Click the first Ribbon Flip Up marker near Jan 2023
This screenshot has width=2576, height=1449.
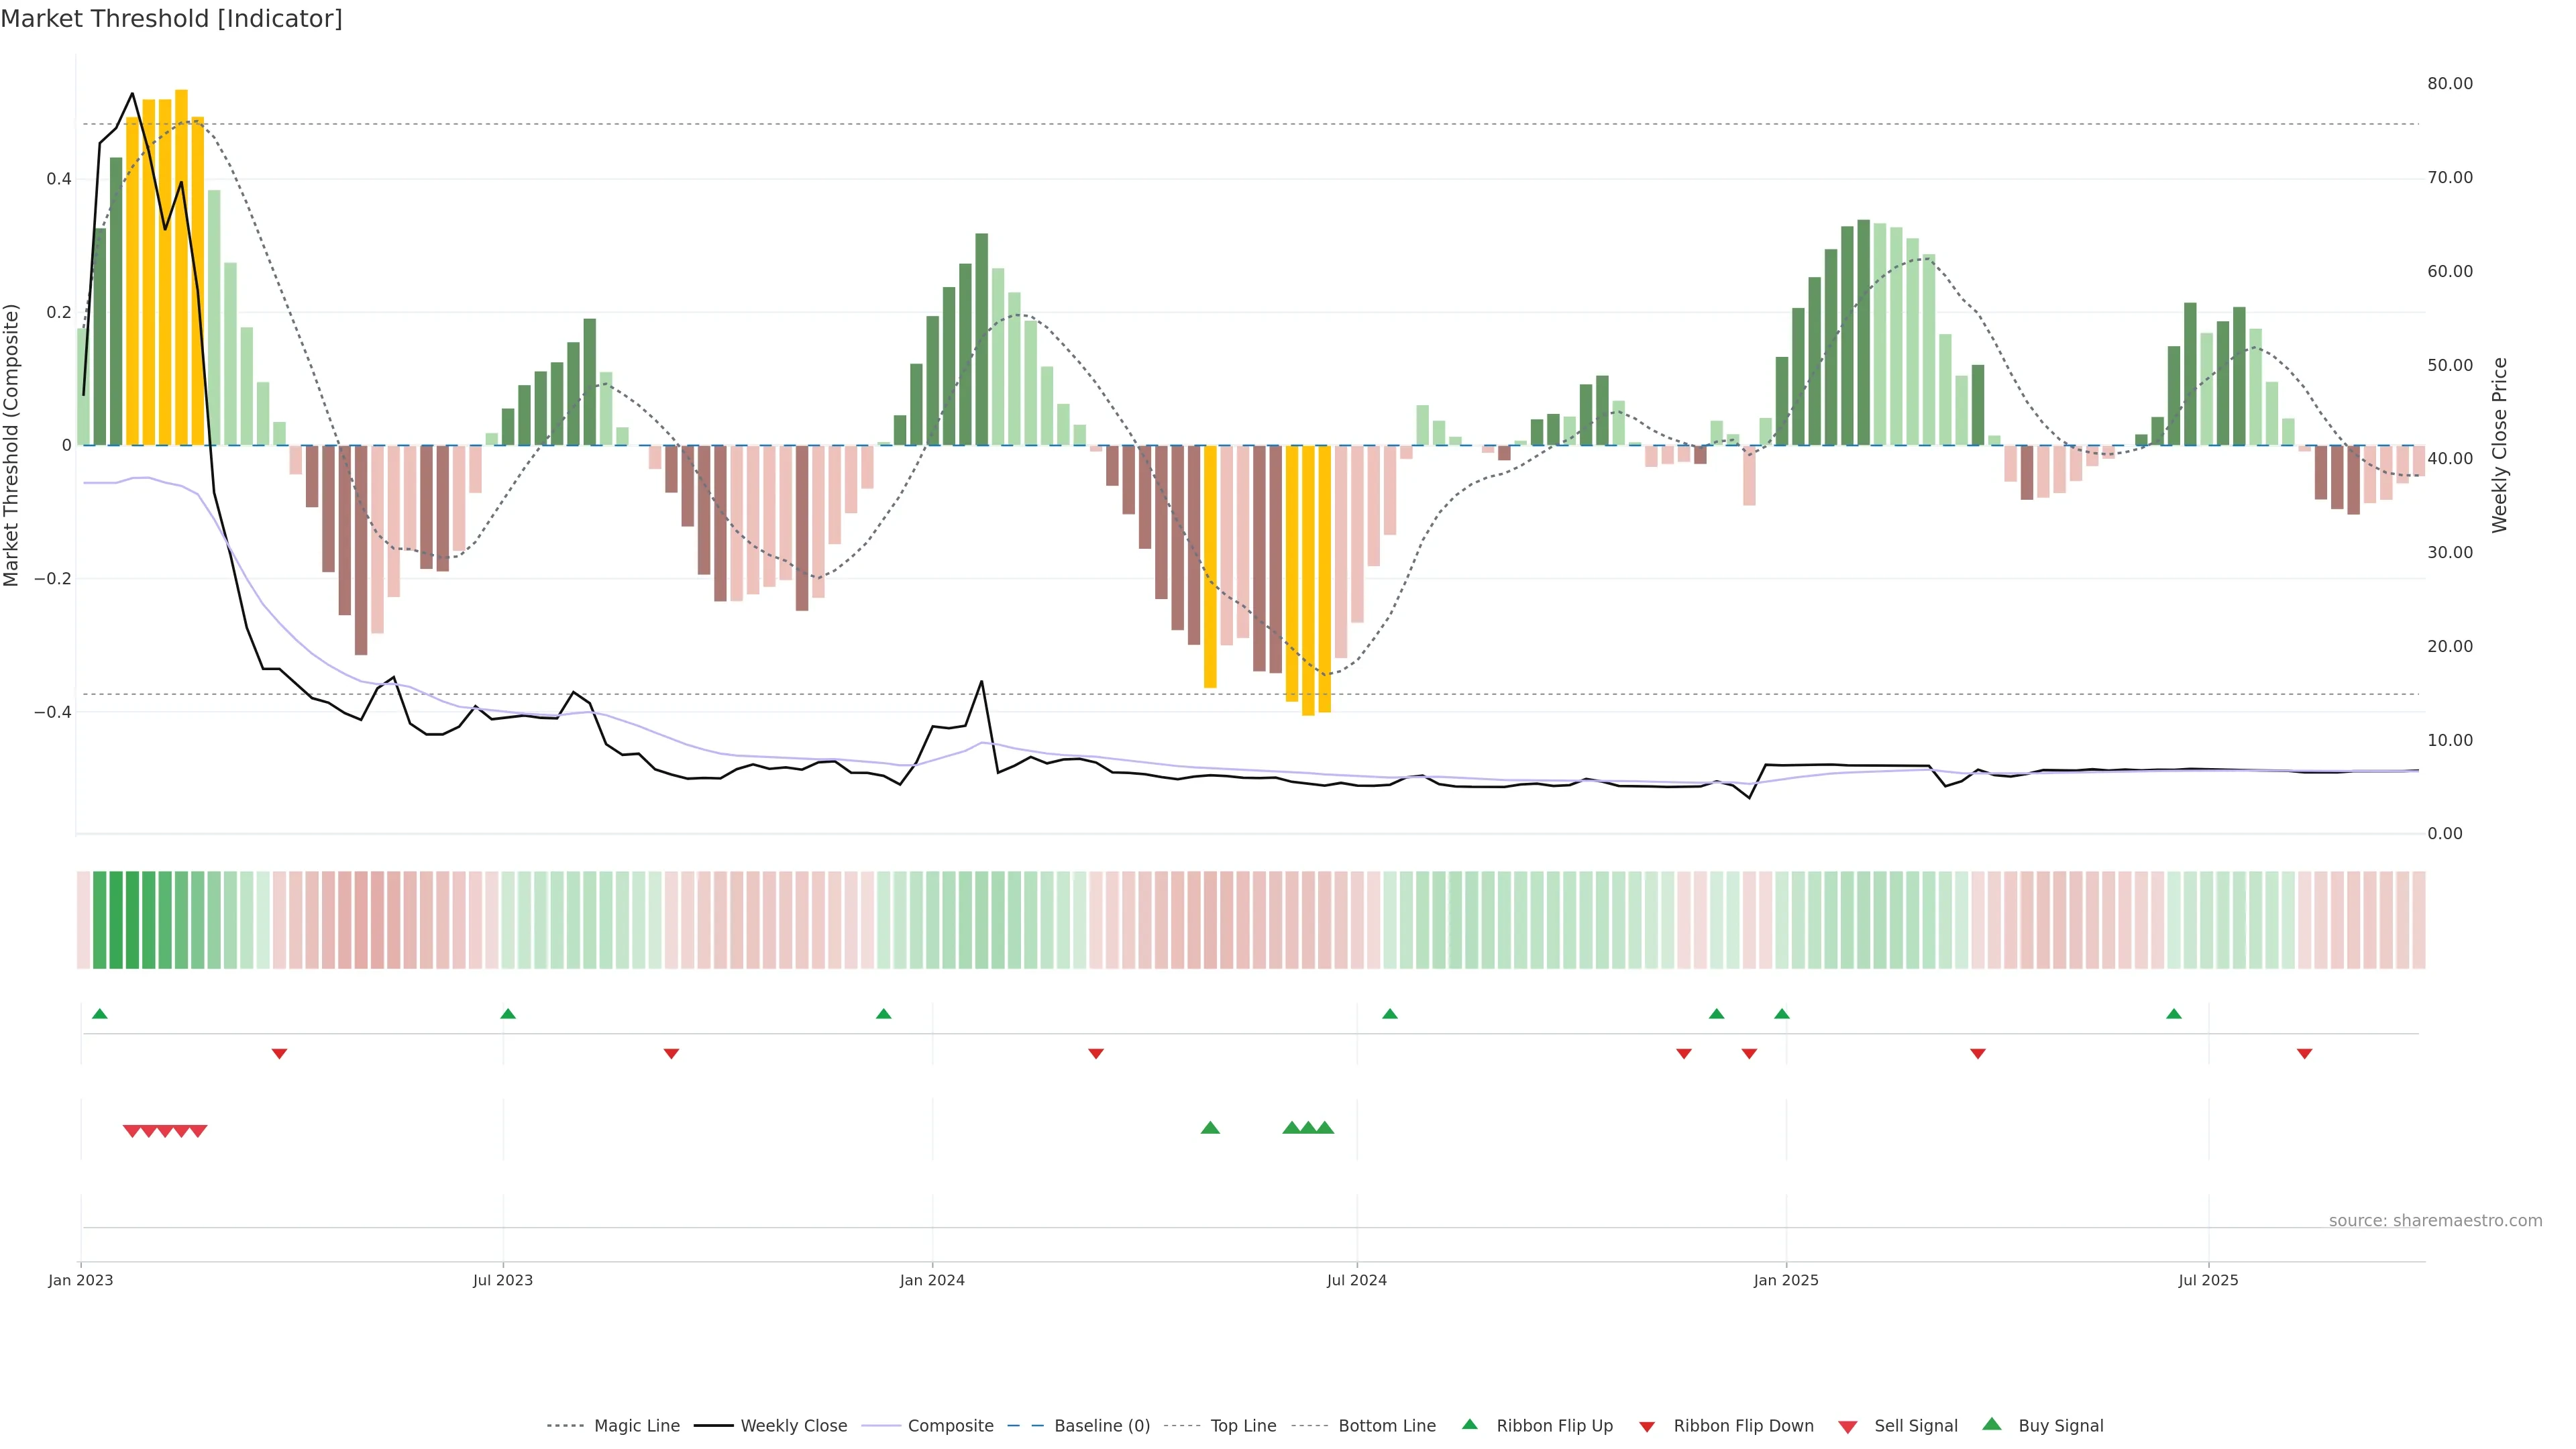[x=99, y=1014]
